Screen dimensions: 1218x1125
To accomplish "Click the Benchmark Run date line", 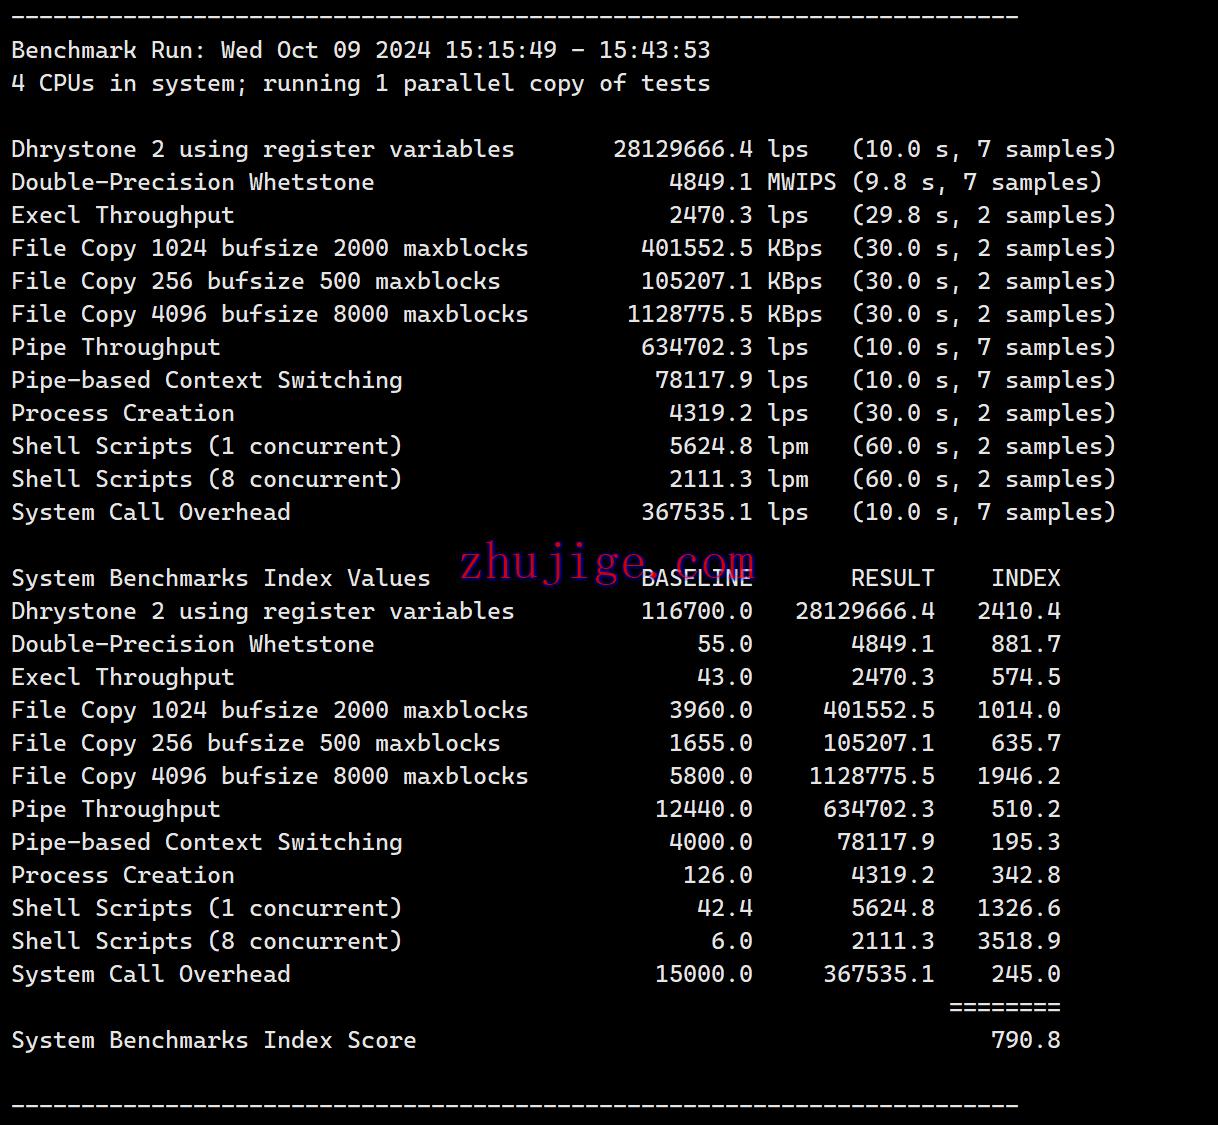I will point(360,50).
